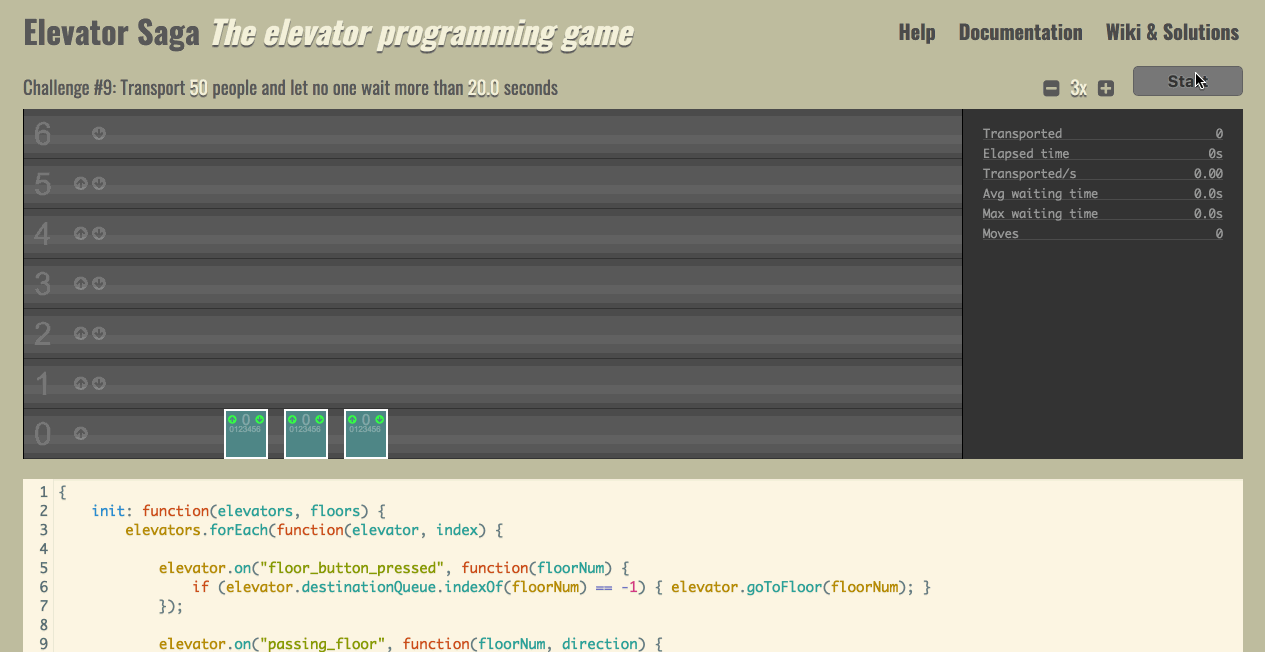Select the third elevator car
1265x652 pixels.
[366, 434]
